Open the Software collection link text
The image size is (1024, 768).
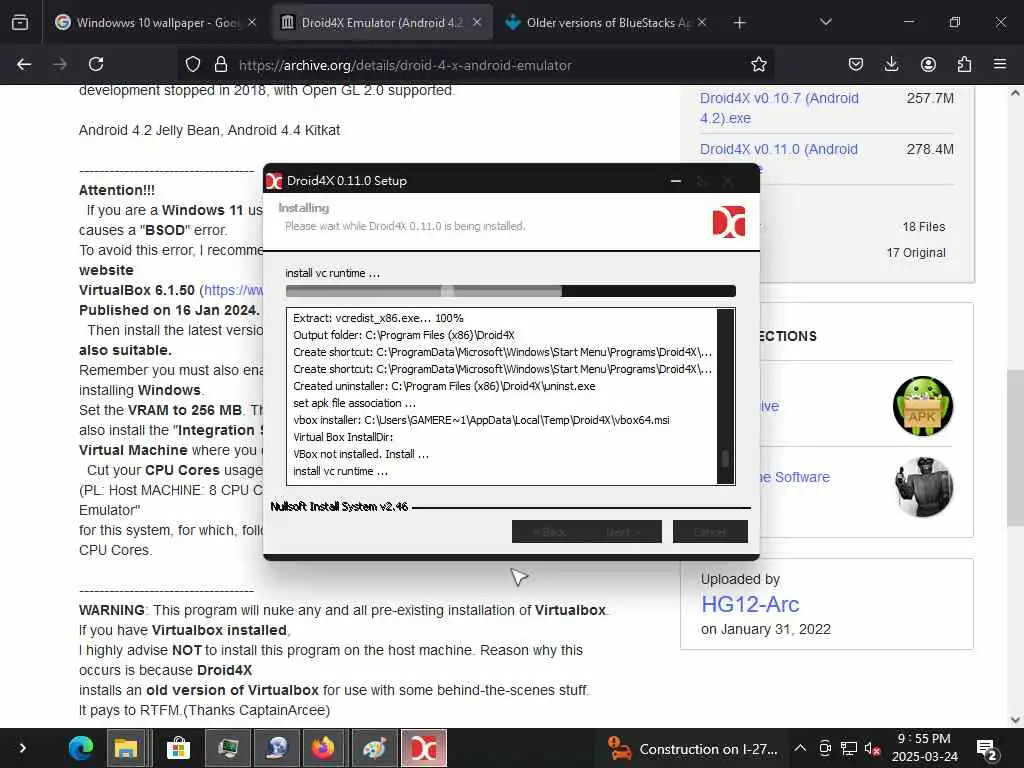[x=794, y=477]
